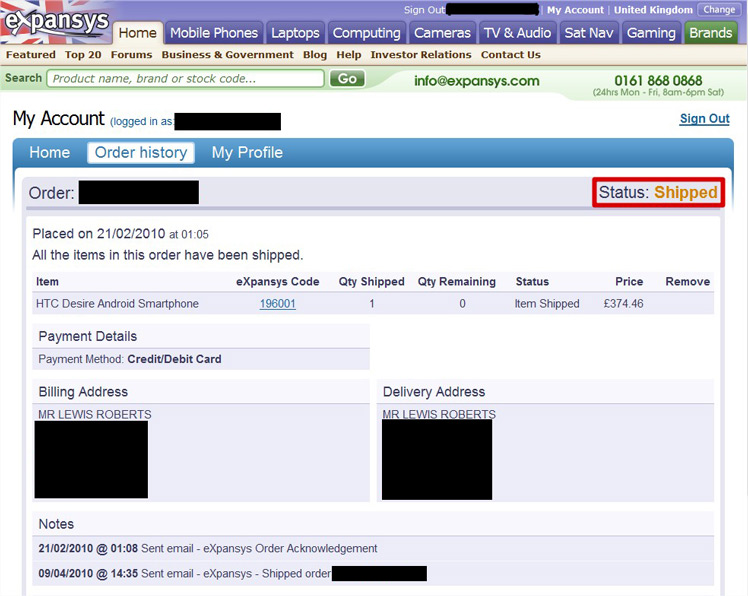Click the Billing Address heading
748x596 pixels.
click(x=83, y=392)
